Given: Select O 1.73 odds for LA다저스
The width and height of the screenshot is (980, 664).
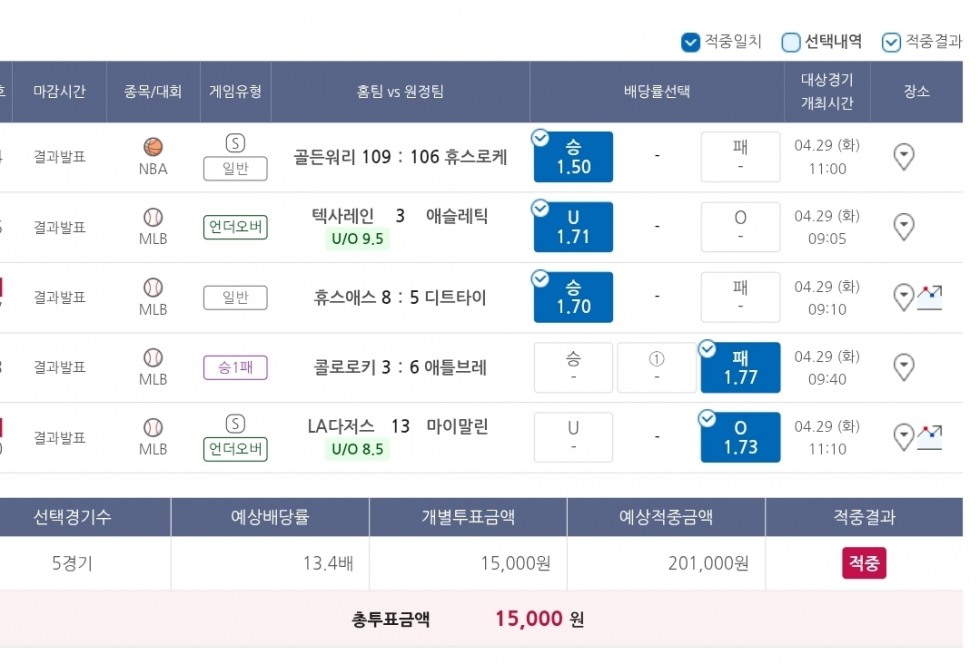Looking at the screenshot, I should click(740, 438).
